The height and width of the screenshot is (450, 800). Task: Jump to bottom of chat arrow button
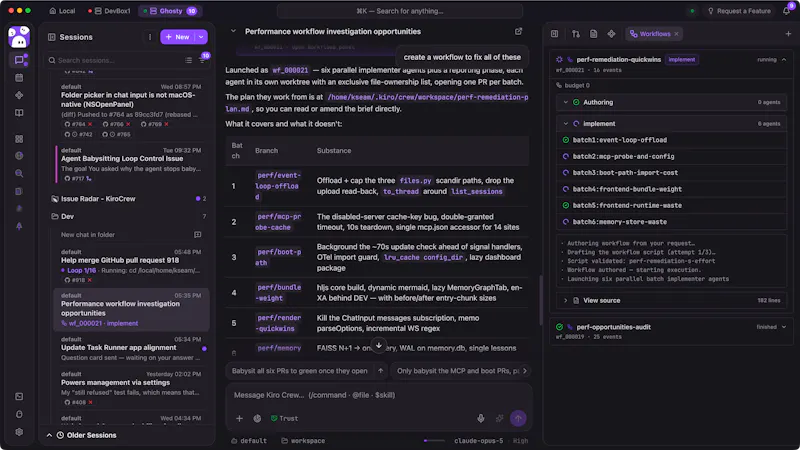(x=379, y=345)
